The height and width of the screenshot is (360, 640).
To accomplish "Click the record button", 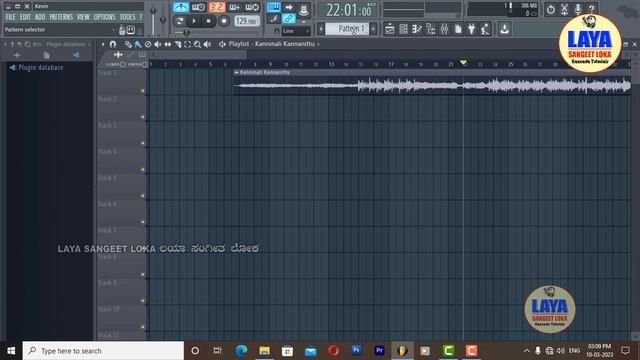I will [224, 21].
